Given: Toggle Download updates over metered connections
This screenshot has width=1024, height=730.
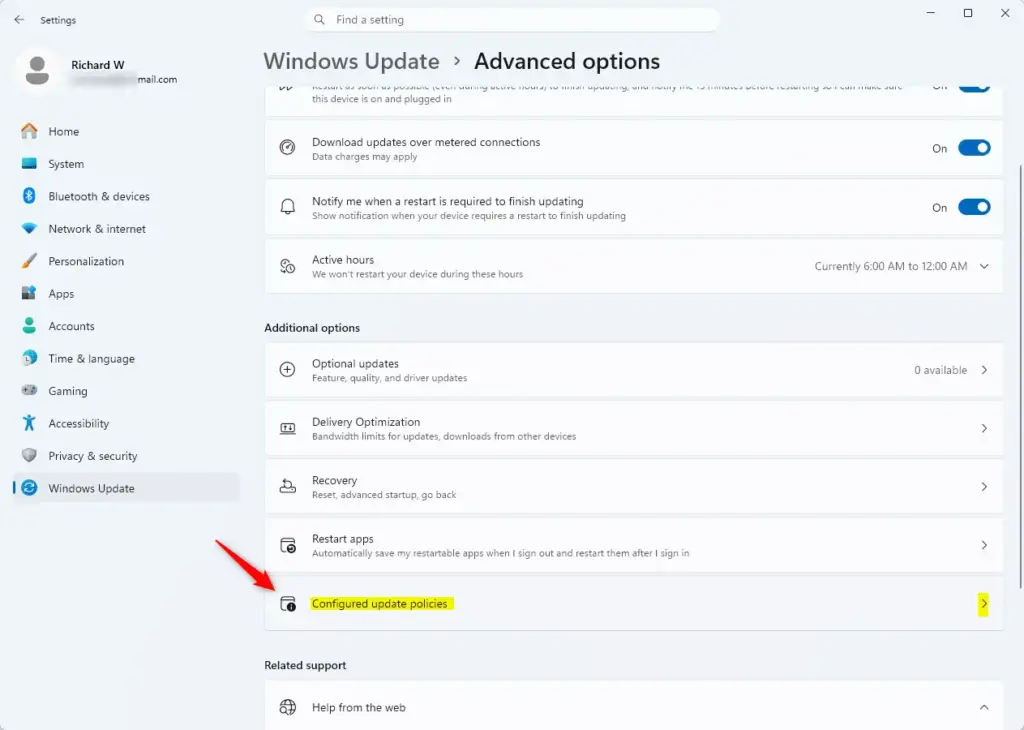Looking at the screenshot, I should [974, 148].
